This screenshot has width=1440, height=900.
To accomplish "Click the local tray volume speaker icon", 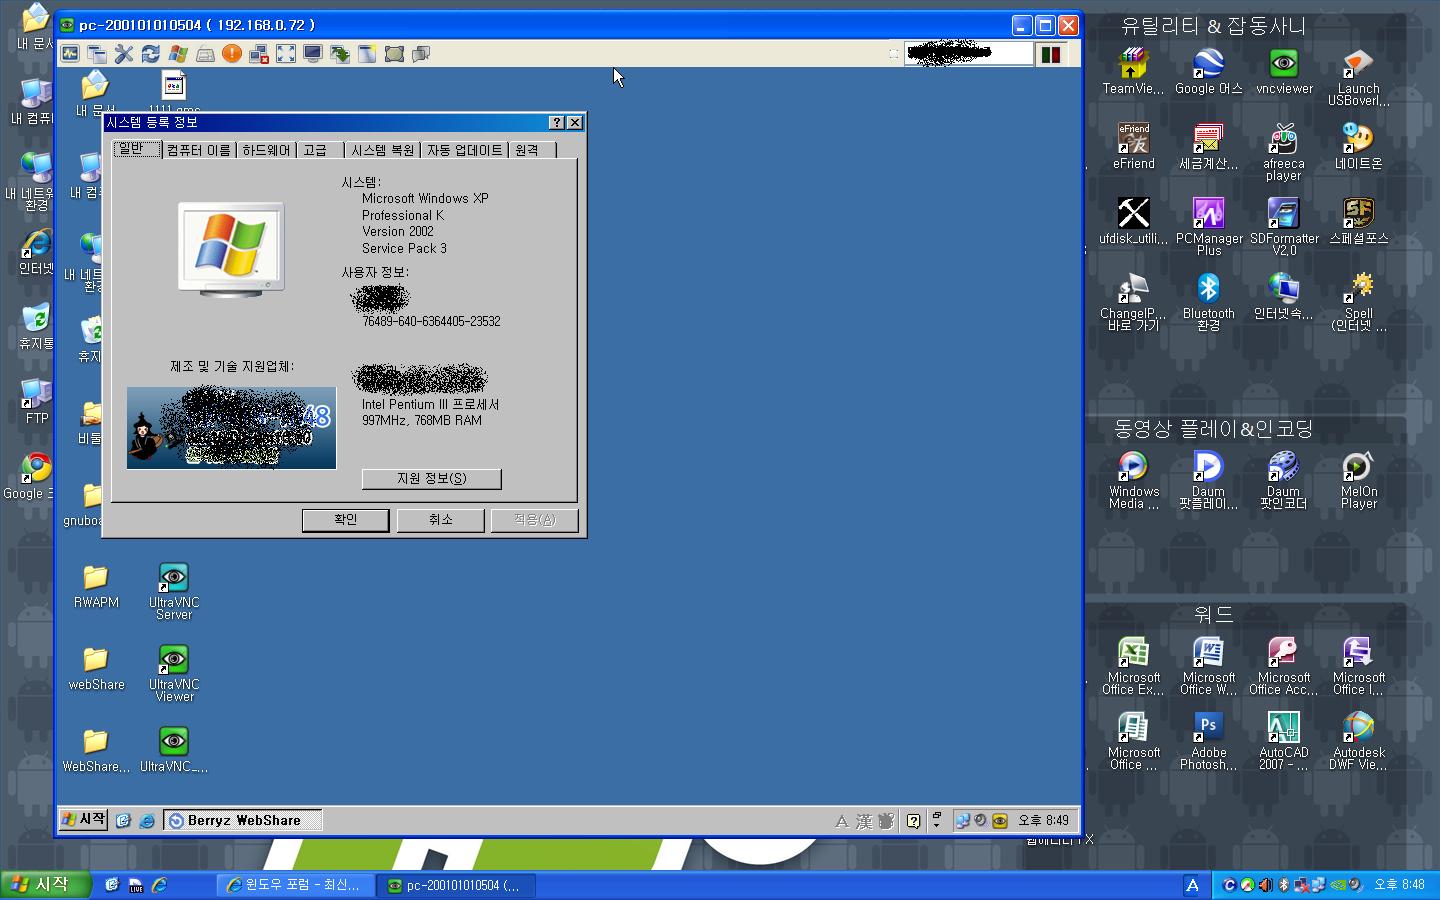I will pos(1266,885).
